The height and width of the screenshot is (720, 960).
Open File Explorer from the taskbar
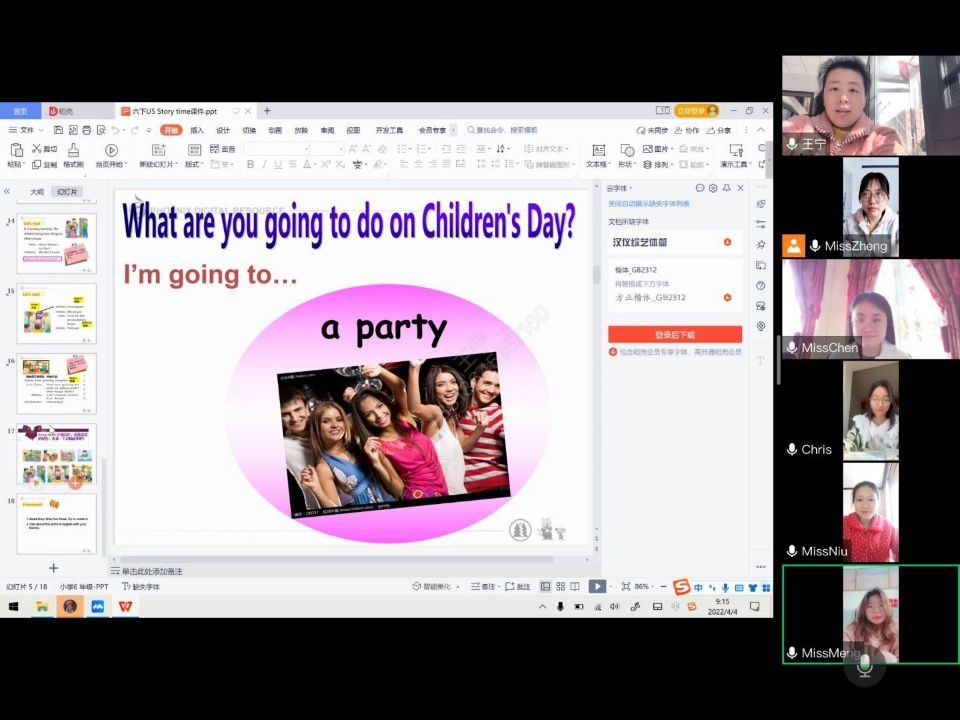(x=42, y=606)
